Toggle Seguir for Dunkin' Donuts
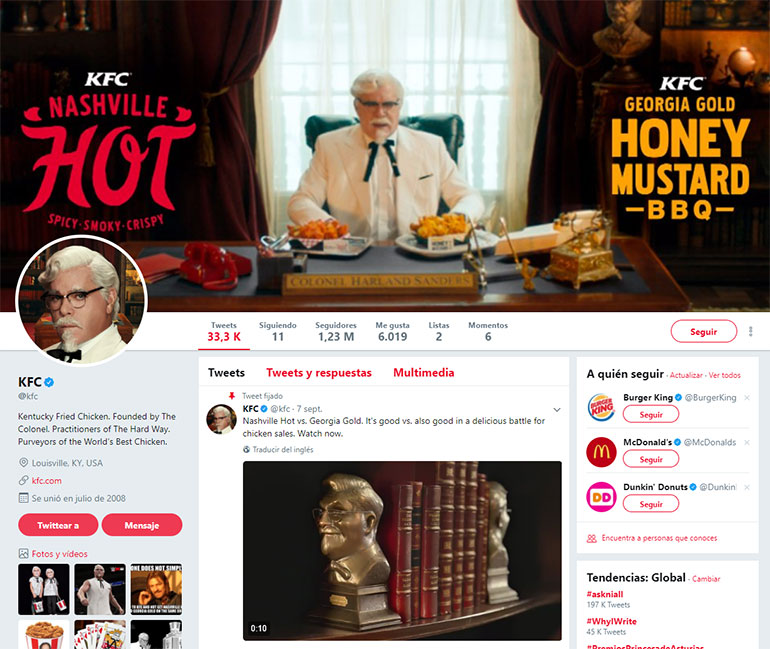This screenshot has width=770, height=649. [651, 504]
